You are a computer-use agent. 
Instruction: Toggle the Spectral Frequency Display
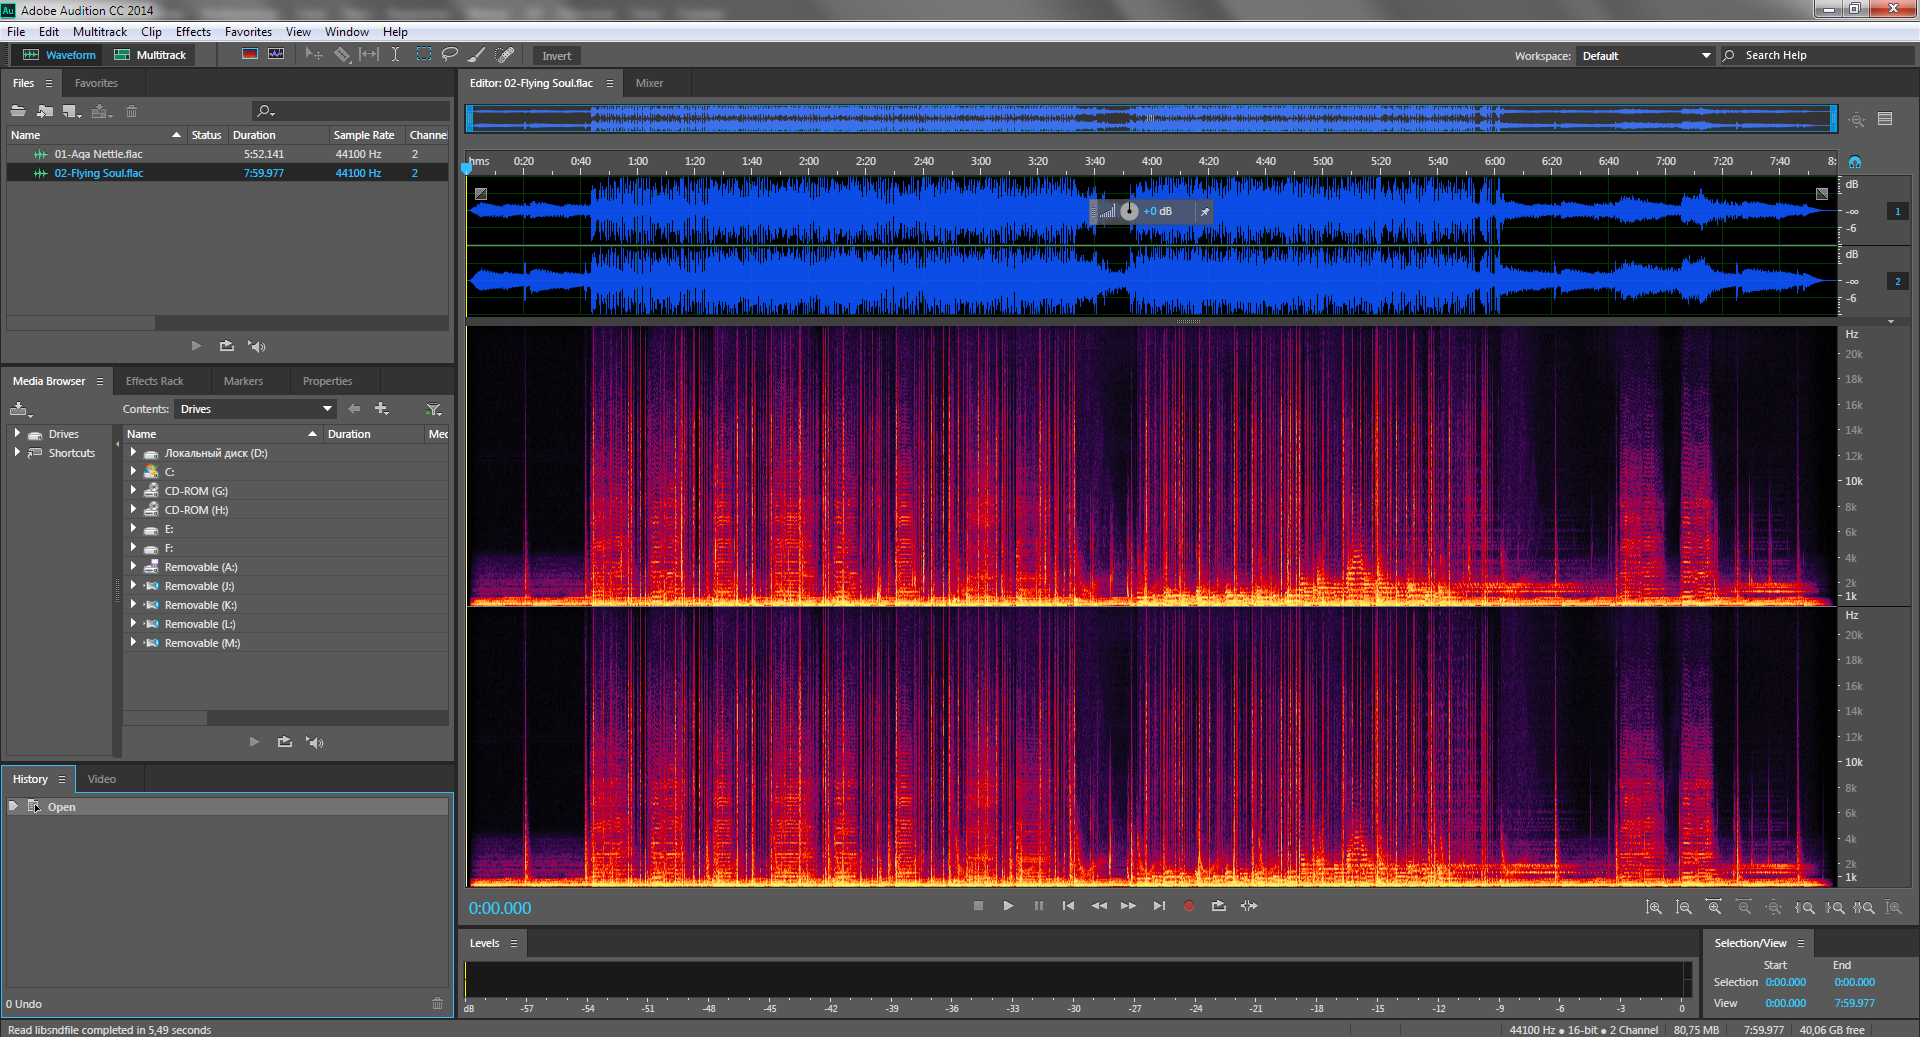pyautogui.click(x=250, y=54)
